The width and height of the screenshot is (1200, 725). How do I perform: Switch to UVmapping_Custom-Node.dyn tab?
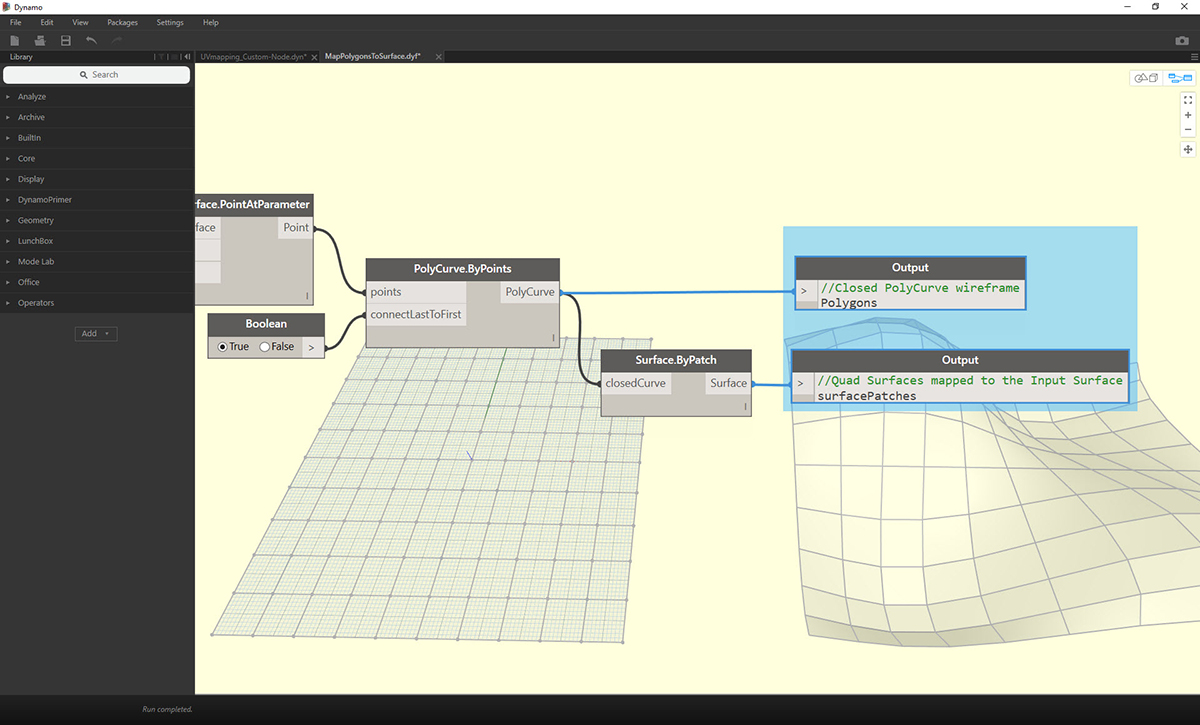[251, 57]
